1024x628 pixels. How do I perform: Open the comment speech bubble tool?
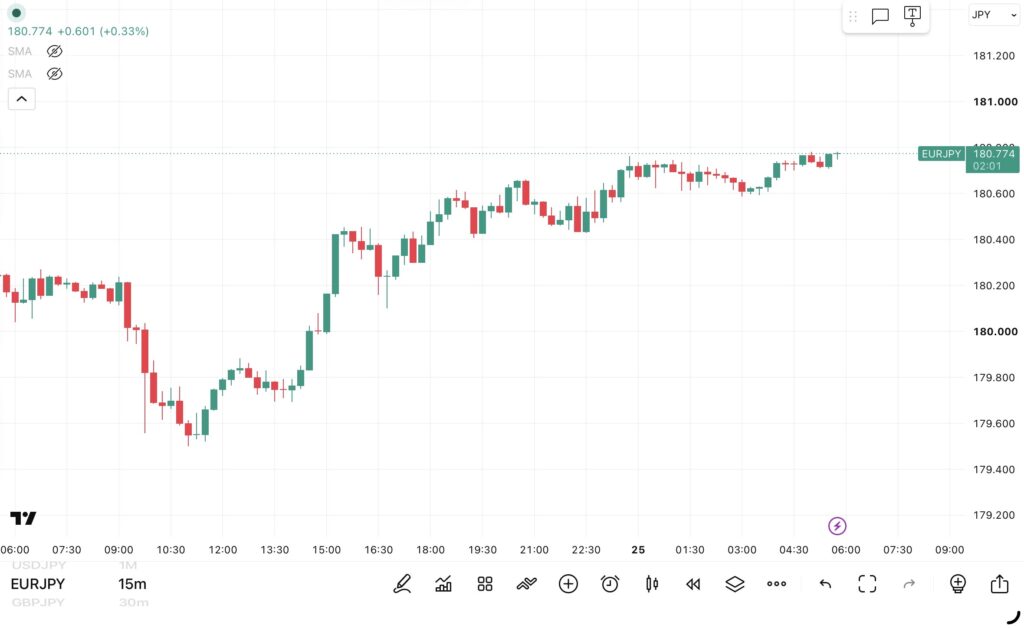880,16
